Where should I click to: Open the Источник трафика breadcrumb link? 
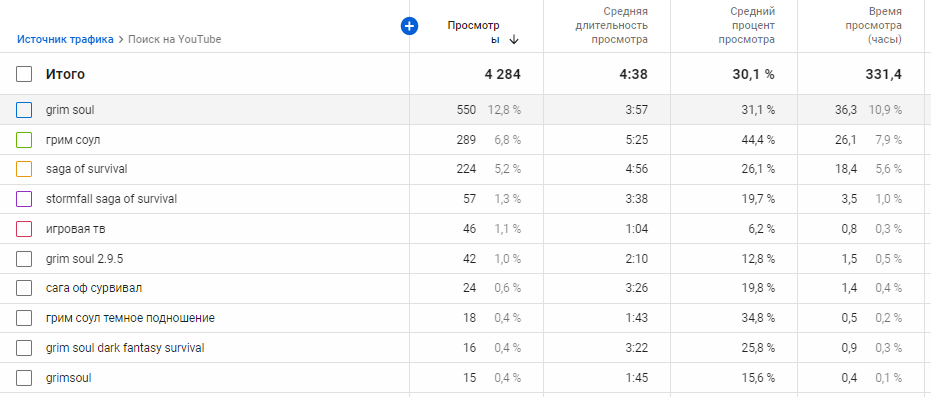point(65,40)
